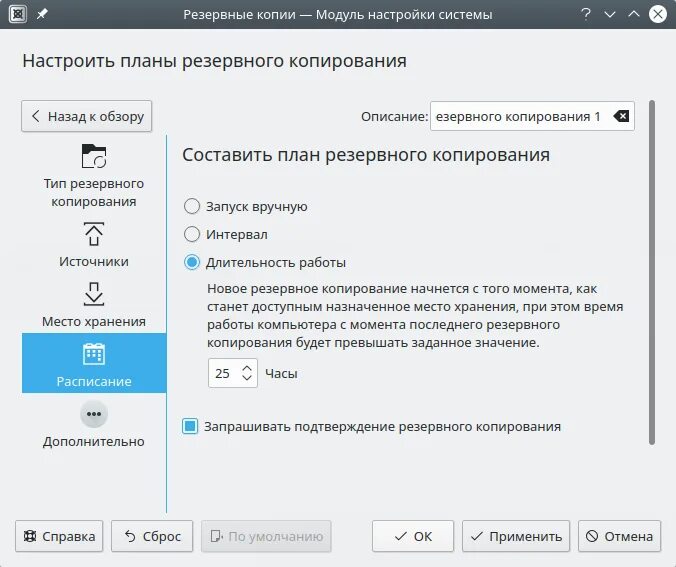This screenshot has height=567, width=676.
Task: Click the Отмена cancel button
Action: [620, 536]
